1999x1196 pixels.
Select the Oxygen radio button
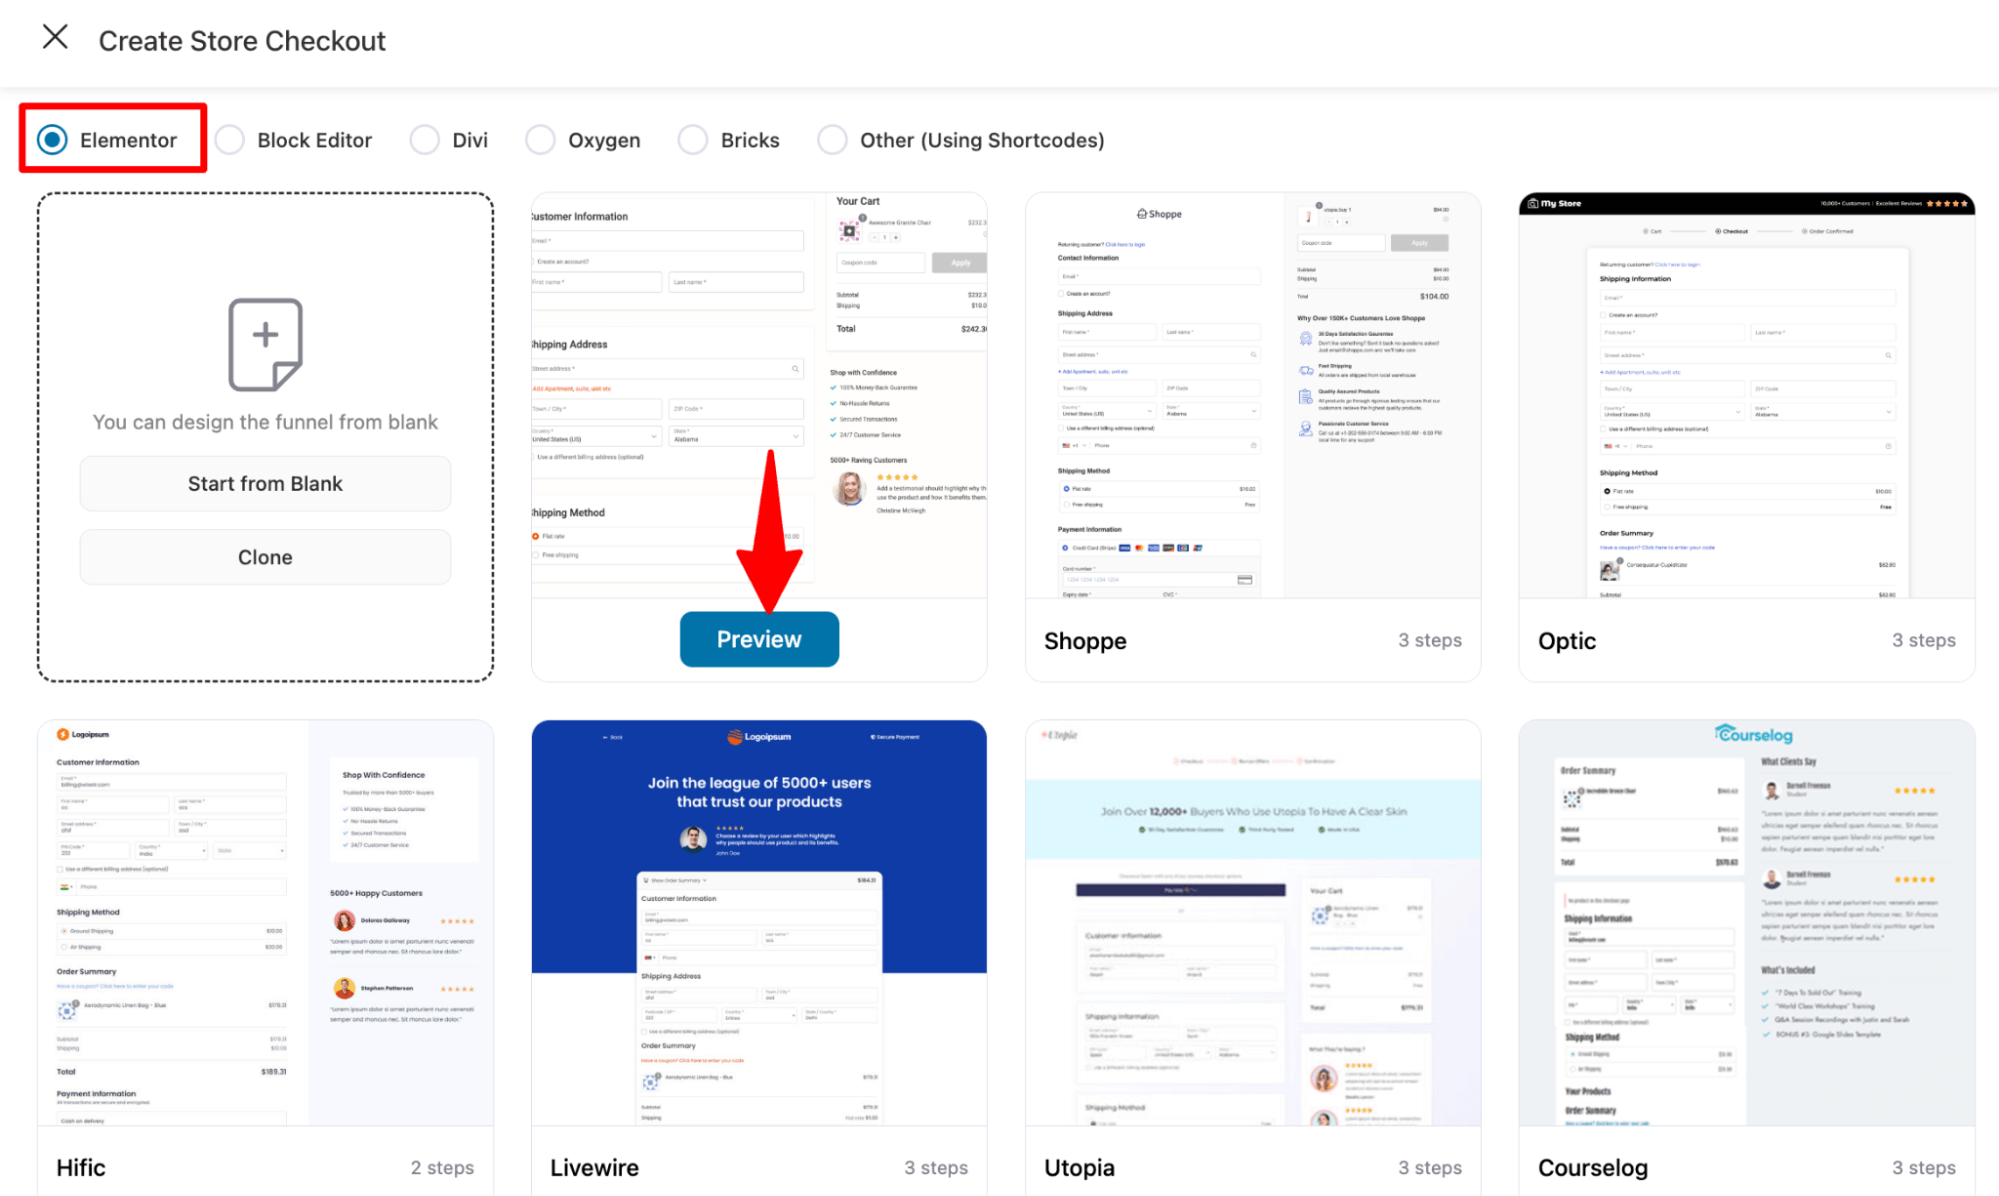pos(541,138)
